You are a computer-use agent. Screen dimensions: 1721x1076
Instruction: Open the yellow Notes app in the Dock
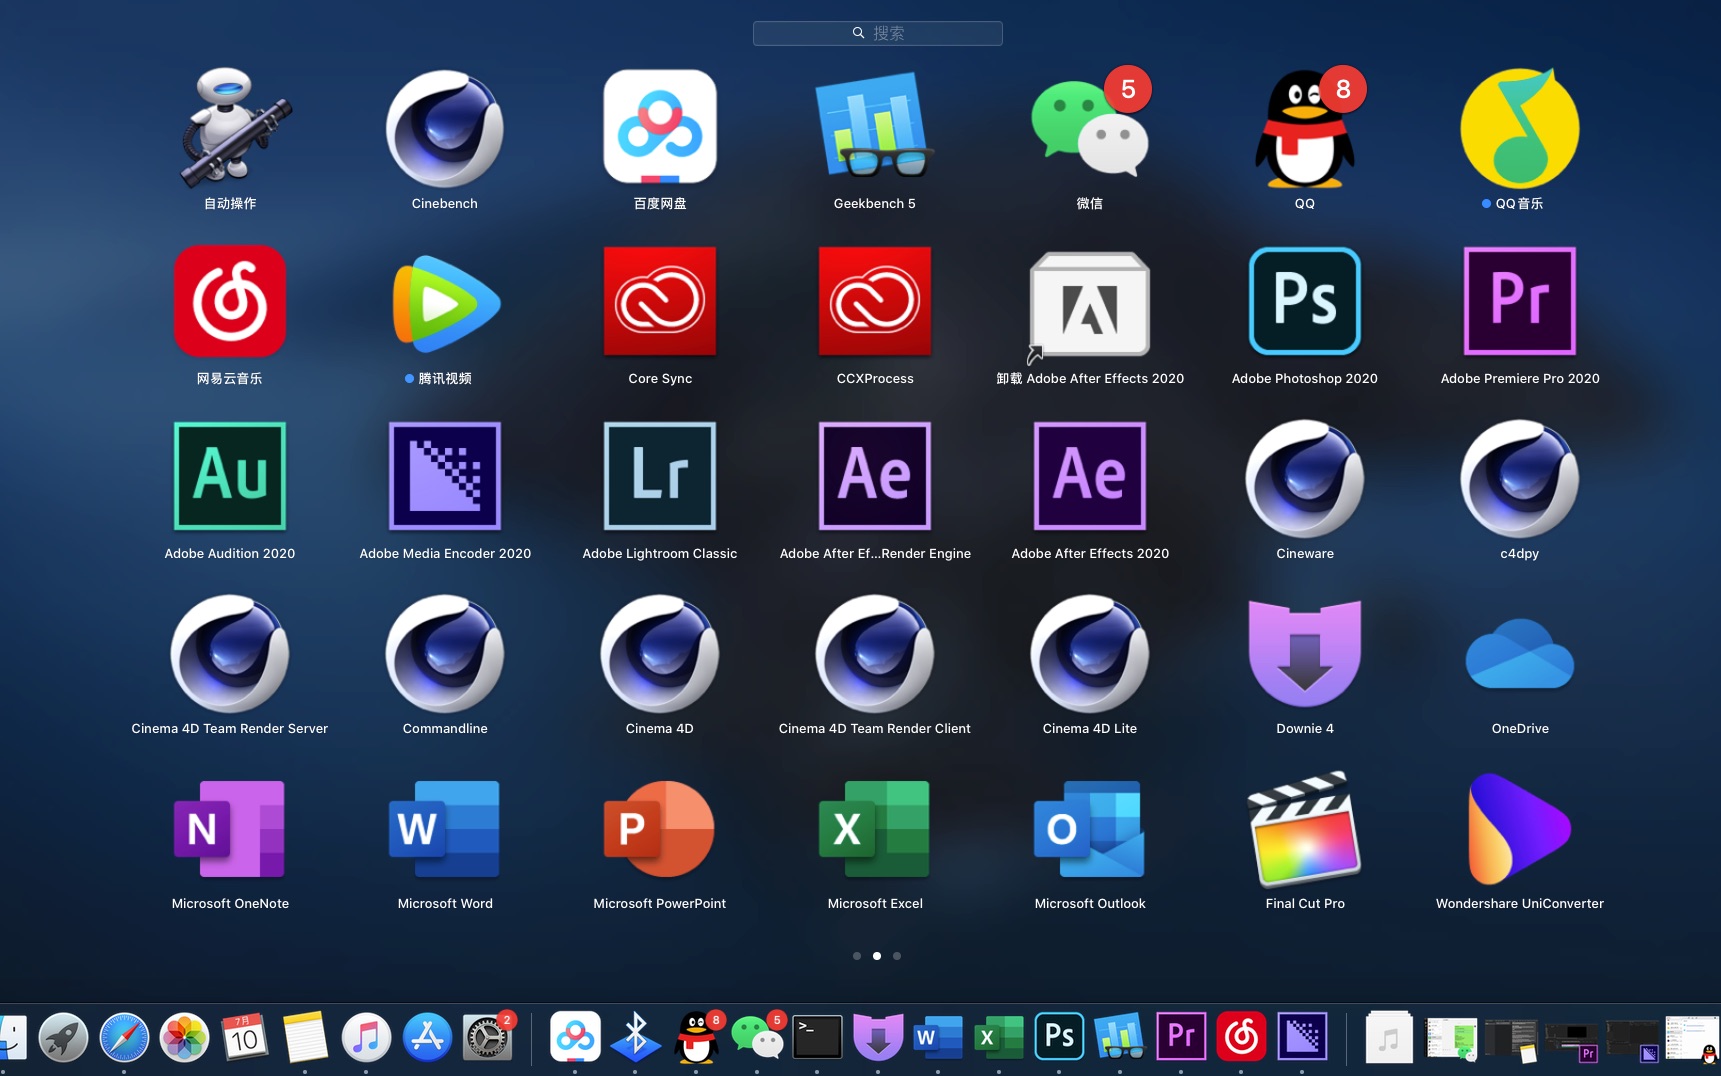305,1037
